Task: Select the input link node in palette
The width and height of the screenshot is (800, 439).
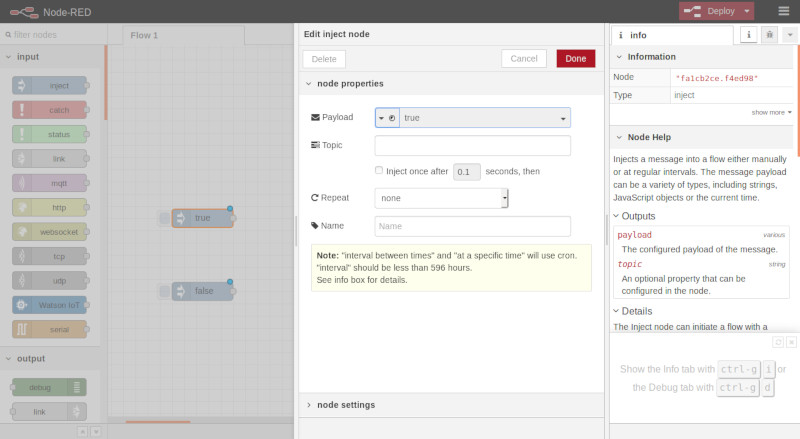Action: pos(49,159)
